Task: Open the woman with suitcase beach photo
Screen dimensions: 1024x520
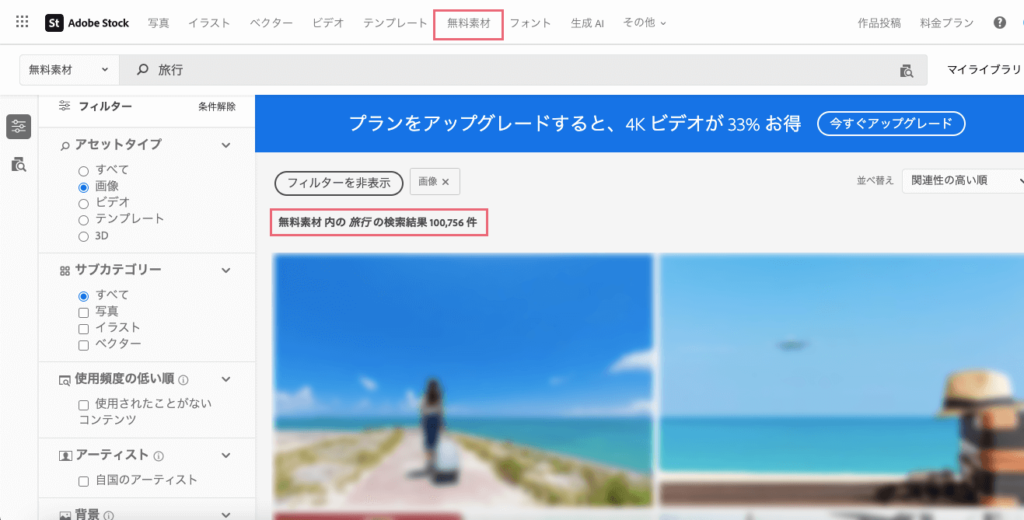Action: click(462, 380)
